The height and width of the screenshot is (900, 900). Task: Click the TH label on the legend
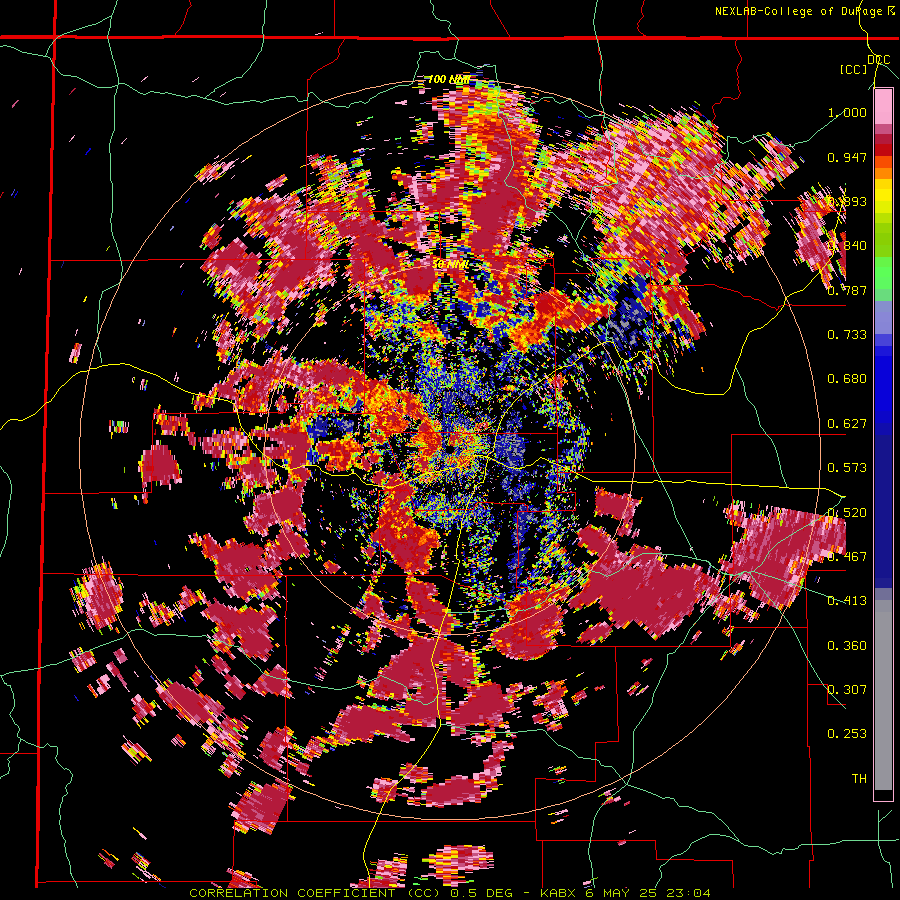coord(859,779)
